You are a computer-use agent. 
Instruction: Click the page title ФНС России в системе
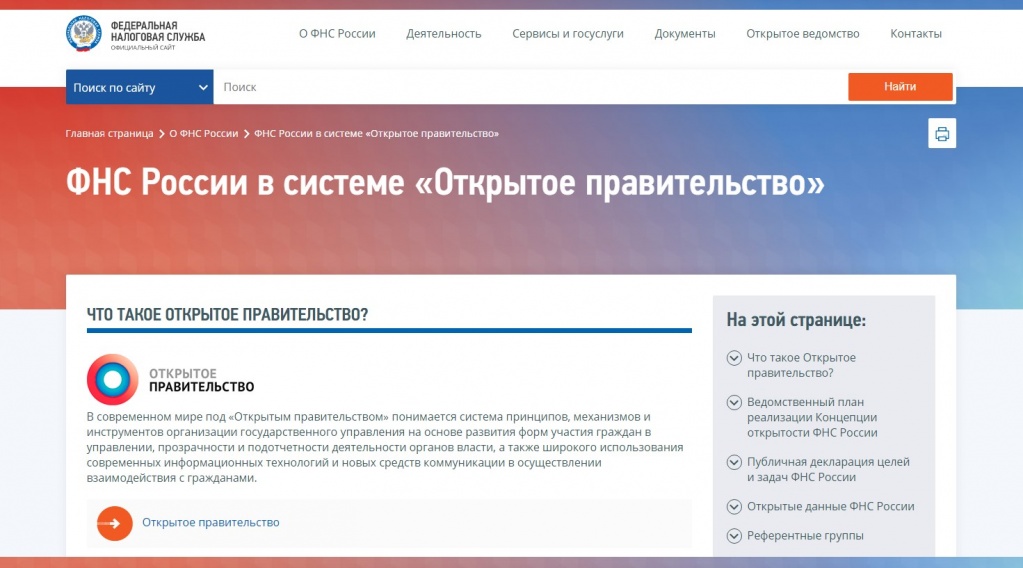(x=445, y=183)
